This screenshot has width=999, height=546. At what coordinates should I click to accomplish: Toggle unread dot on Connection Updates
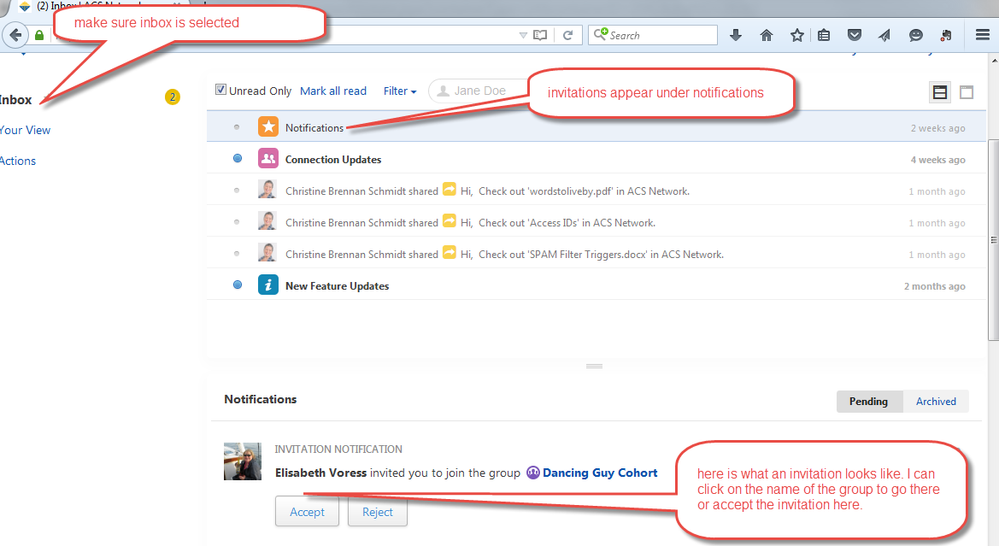point(237,159)
